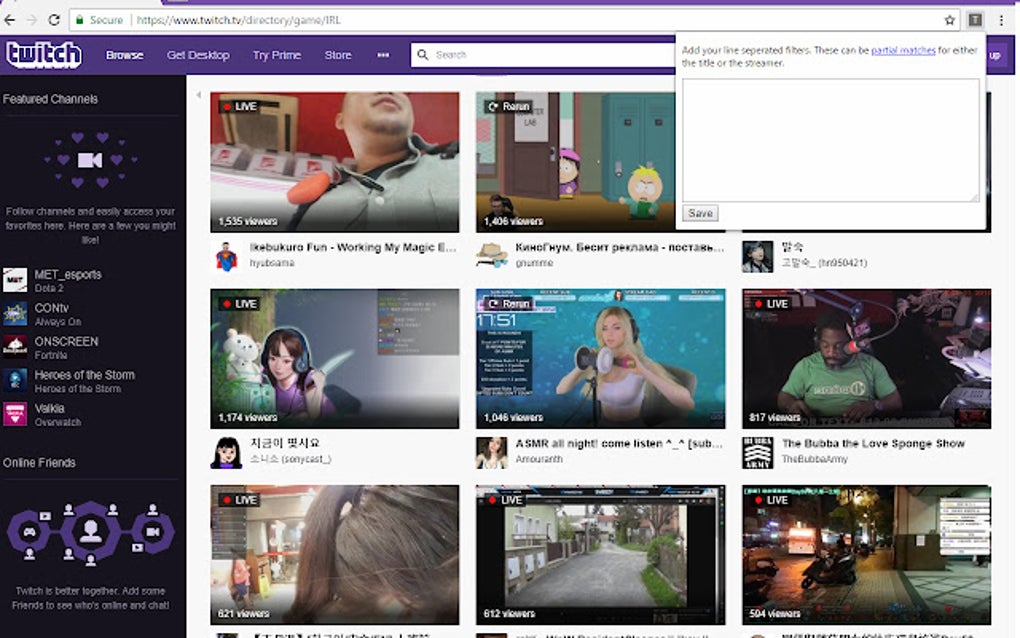Open the Store menu item
Screen dimensions: 1020x638
[x=337, y=54]
